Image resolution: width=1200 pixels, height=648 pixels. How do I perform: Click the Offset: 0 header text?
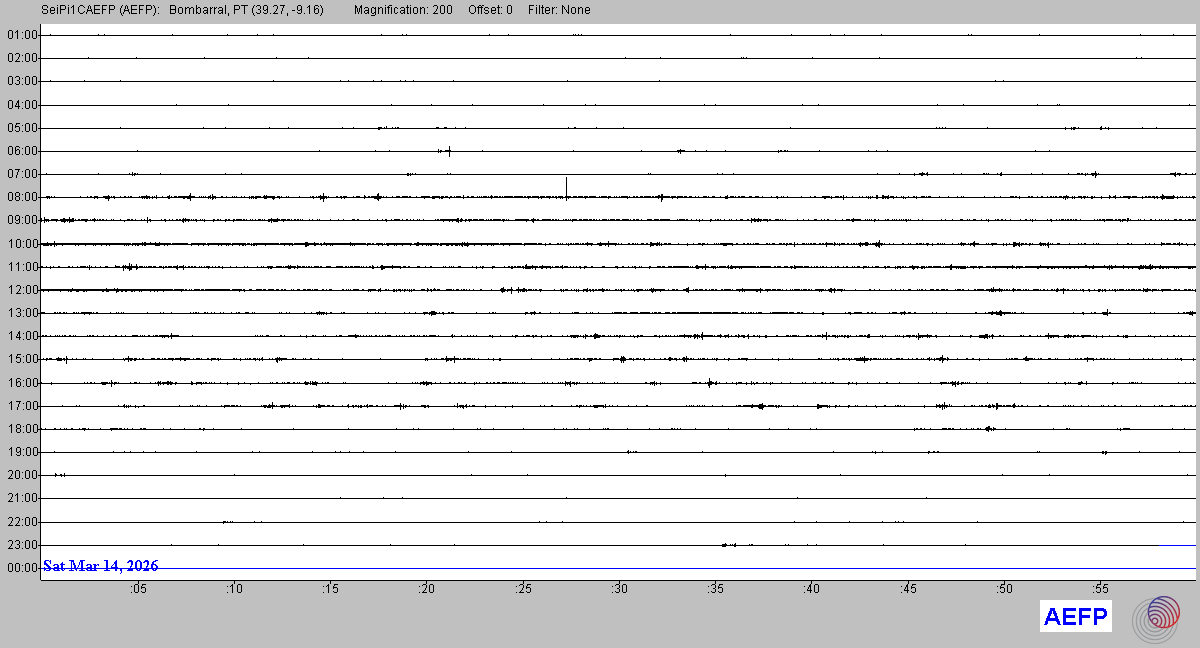[490, 10]
